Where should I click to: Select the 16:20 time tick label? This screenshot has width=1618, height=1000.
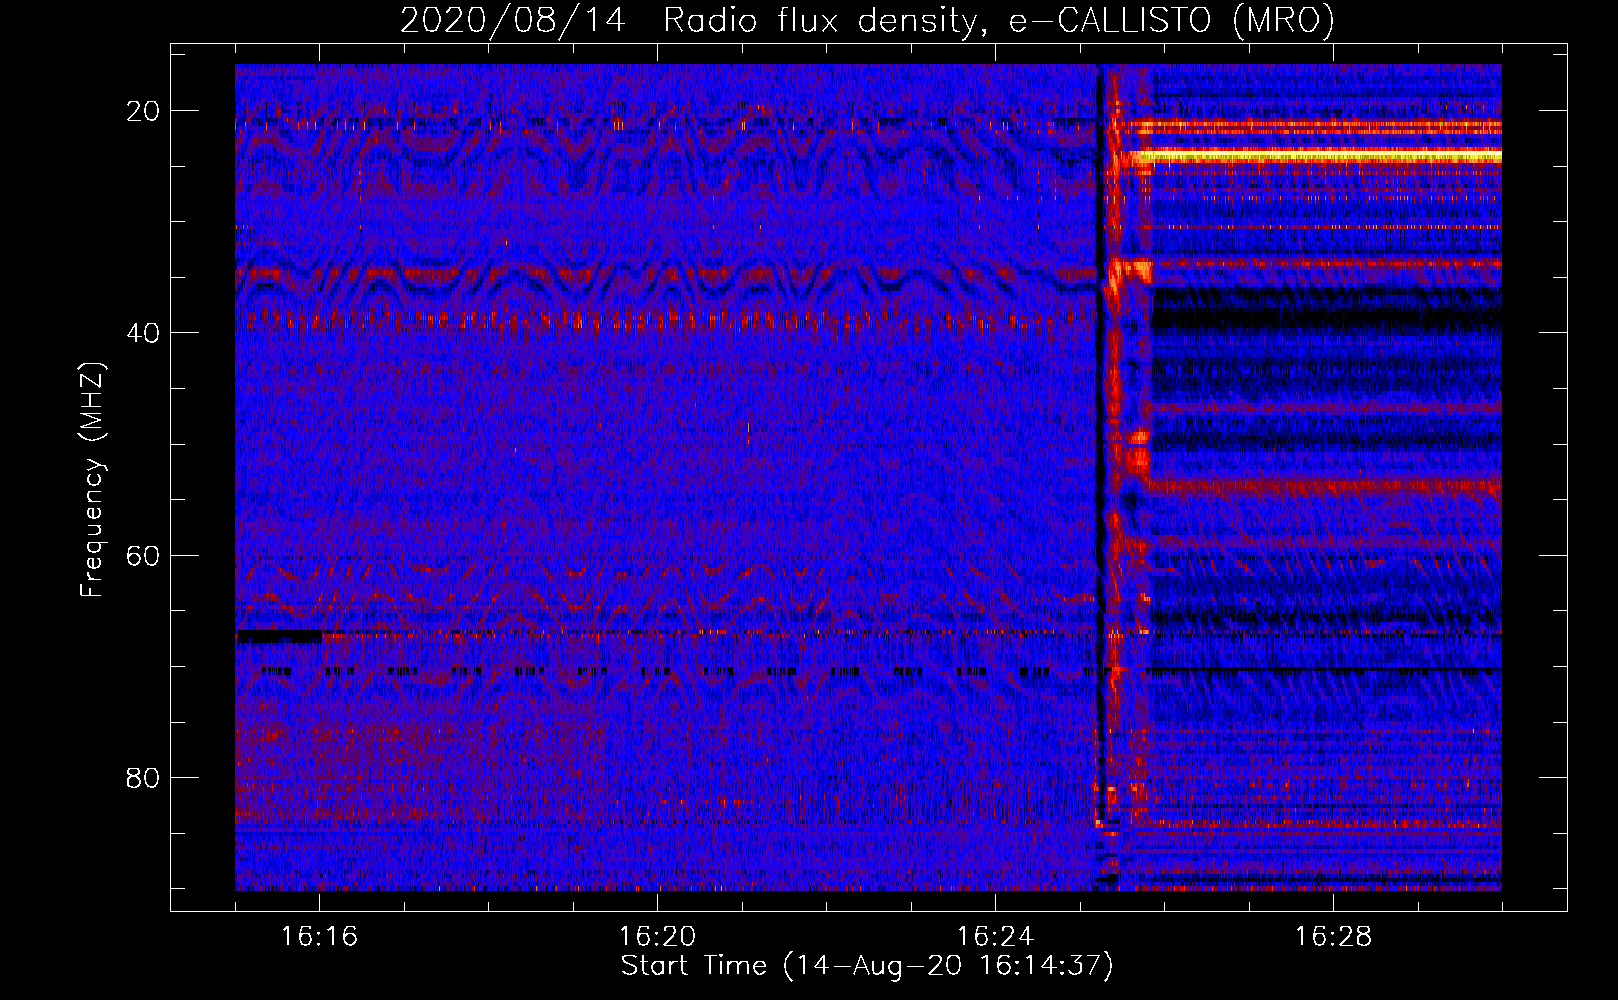[x=657, y=937]
